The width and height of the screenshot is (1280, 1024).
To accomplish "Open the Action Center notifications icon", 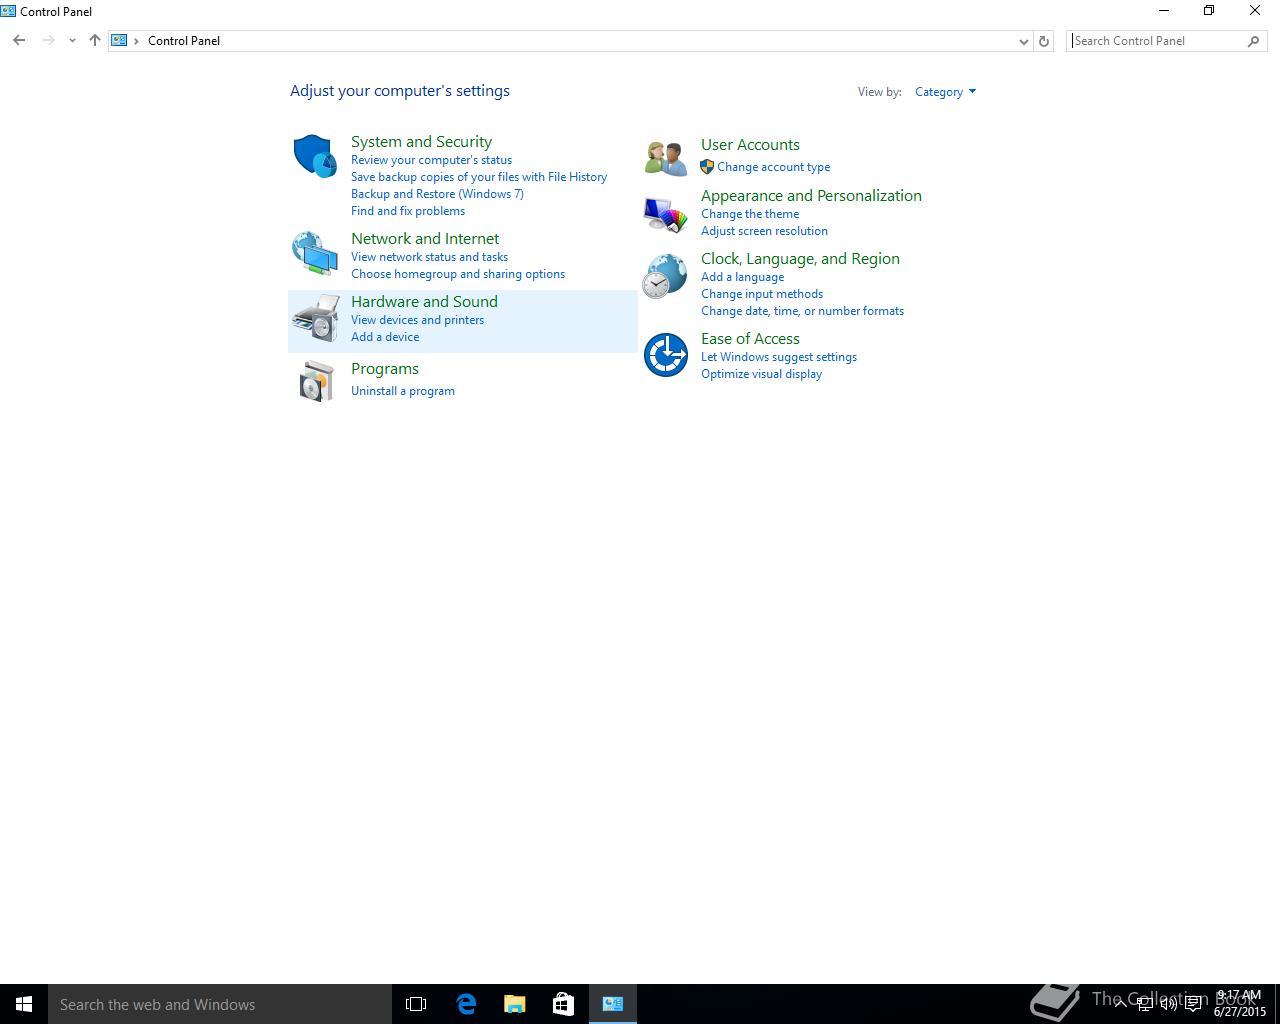I will click(x=1193, y=1005).
